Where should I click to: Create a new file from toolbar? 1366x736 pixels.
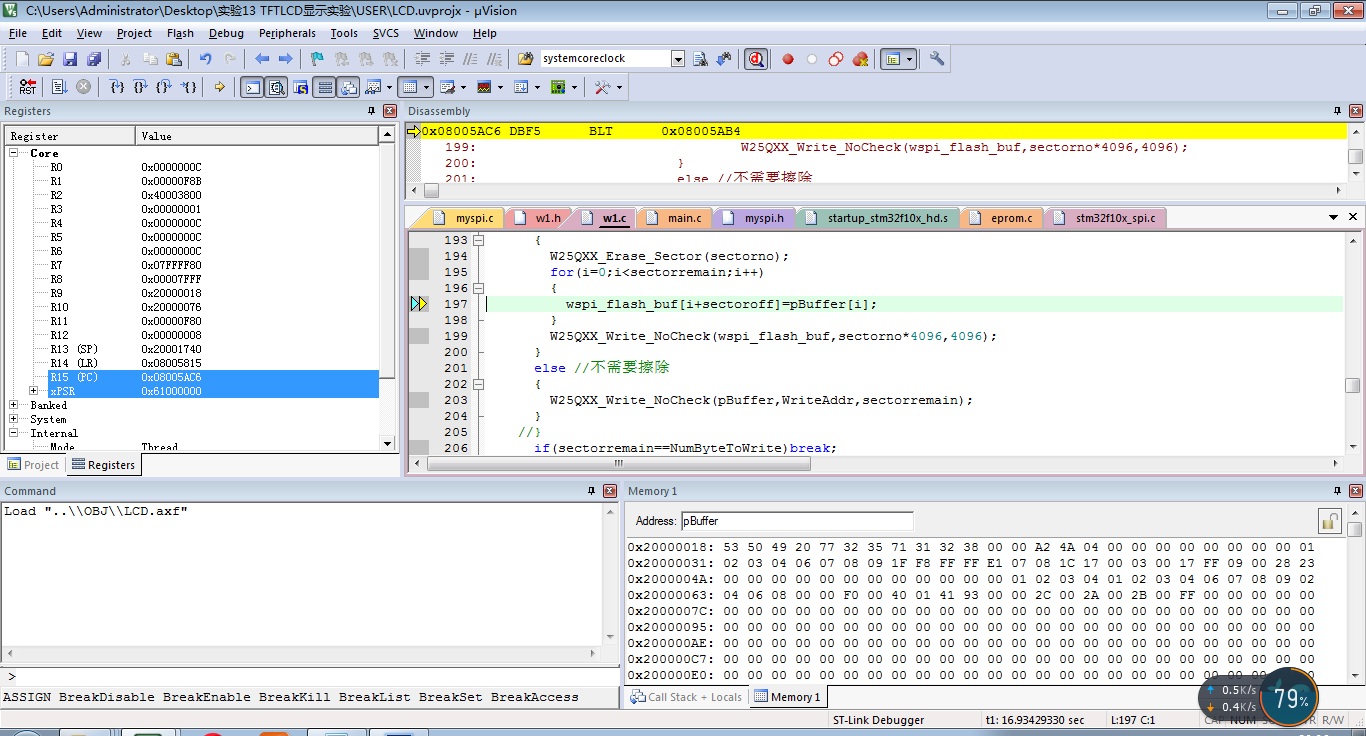pyautogui.click(x=22, y=59)
